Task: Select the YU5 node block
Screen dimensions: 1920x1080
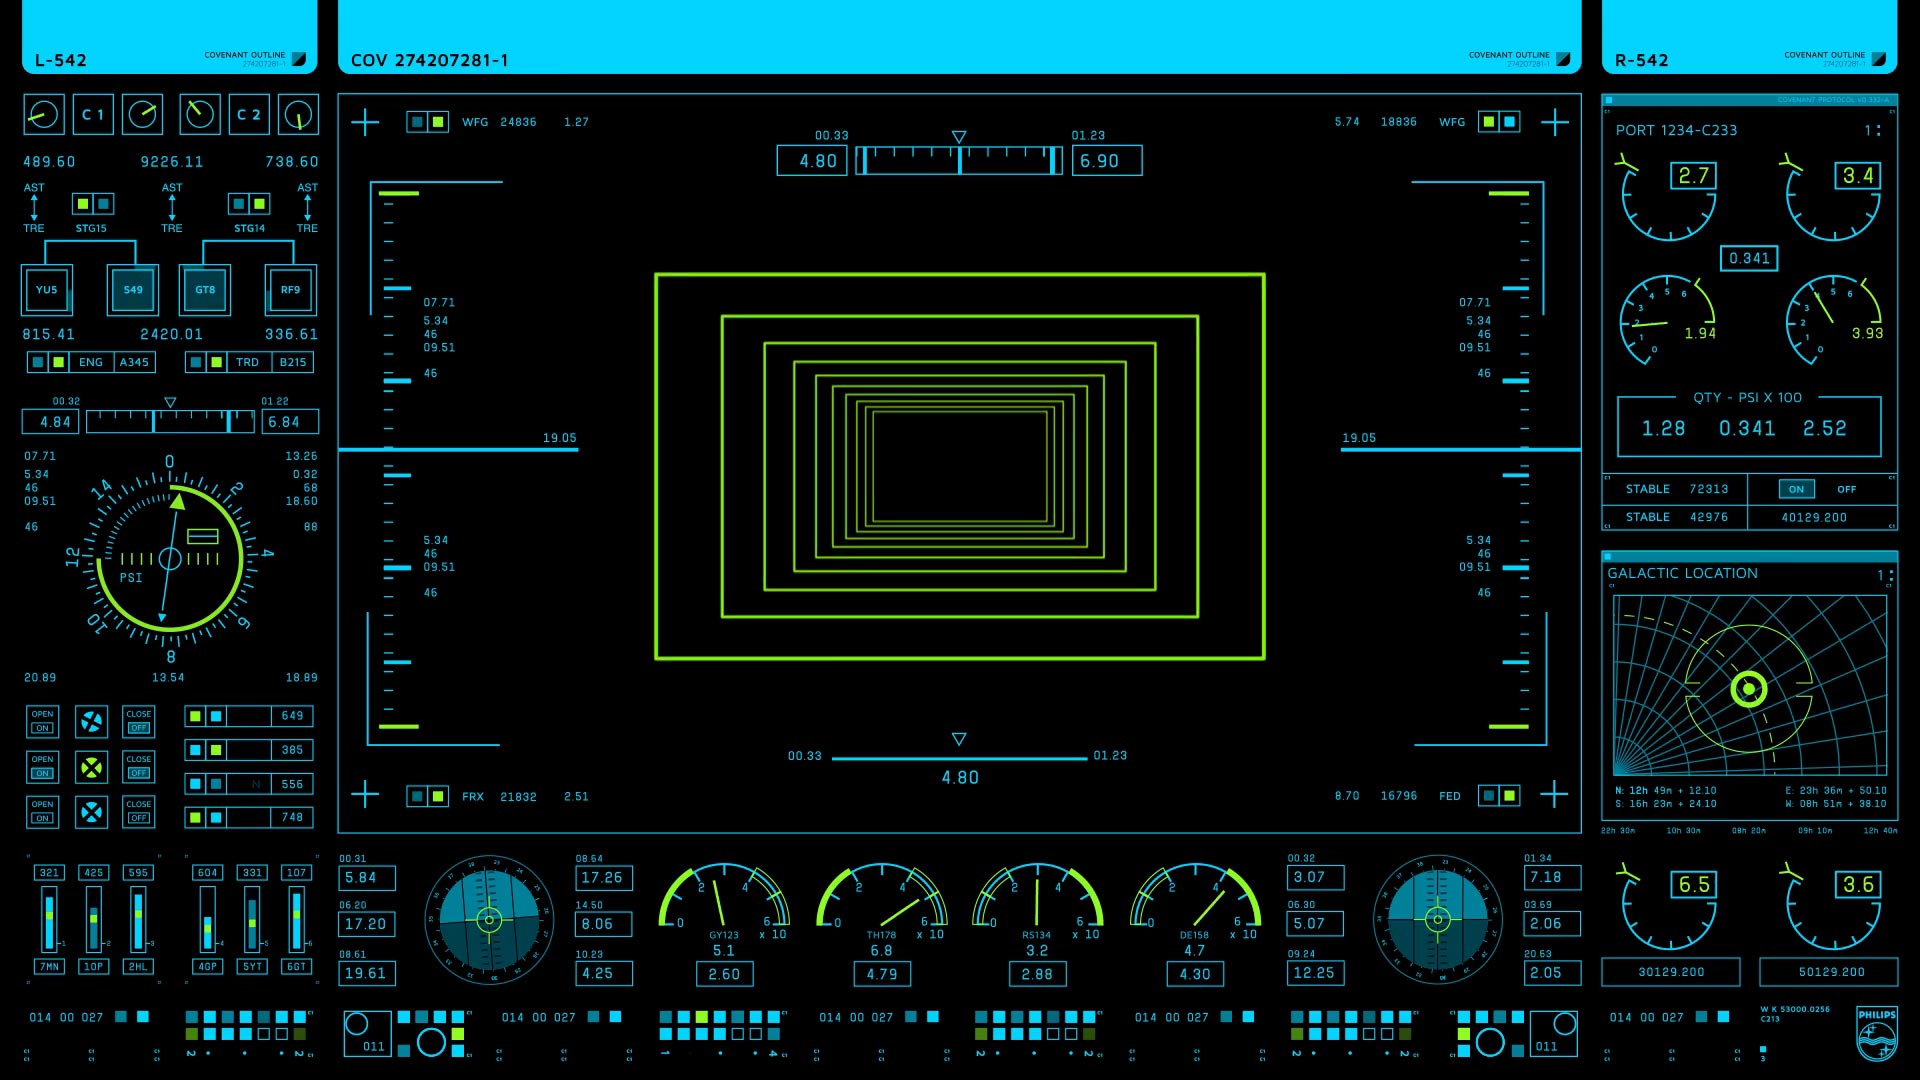Action: tap(47, 290)
